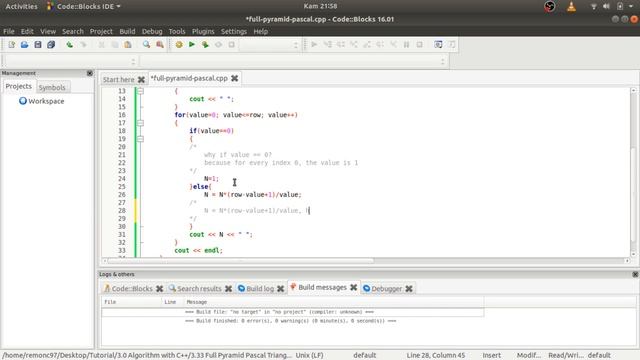This screenshot has height=360, width=640.
Task: Open the Settings menu
Action: 233,31
